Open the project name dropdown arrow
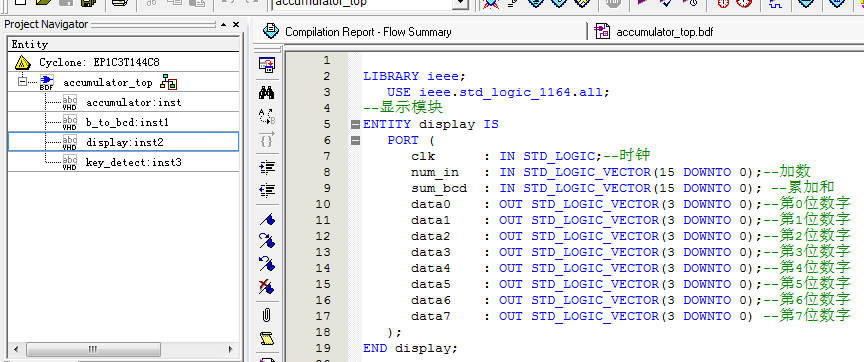The image size is (864, 362). [x=461, y=3]
